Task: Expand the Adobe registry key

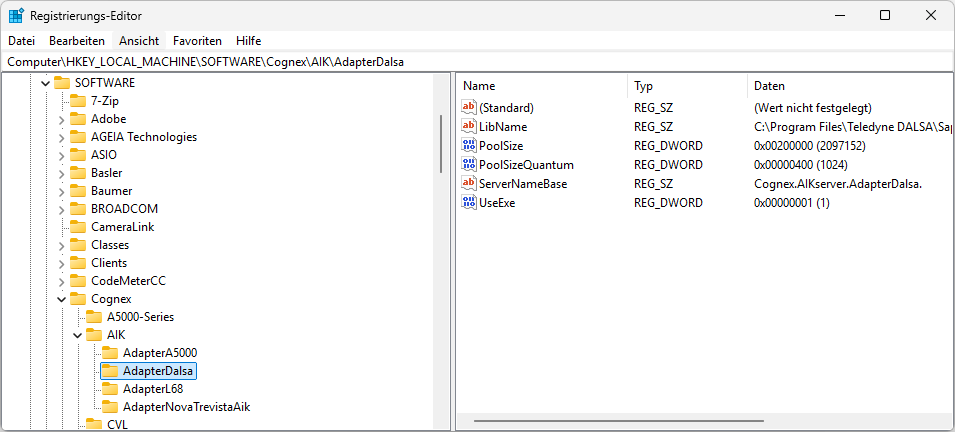Action: pos(61,119)
